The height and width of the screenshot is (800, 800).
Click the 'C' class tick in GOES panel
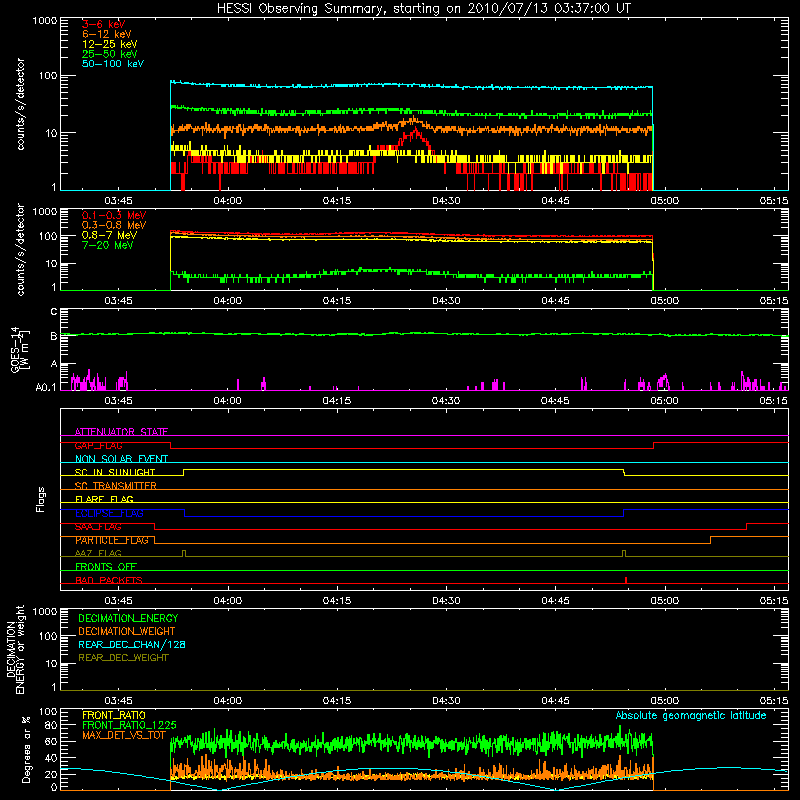[54, 312]
